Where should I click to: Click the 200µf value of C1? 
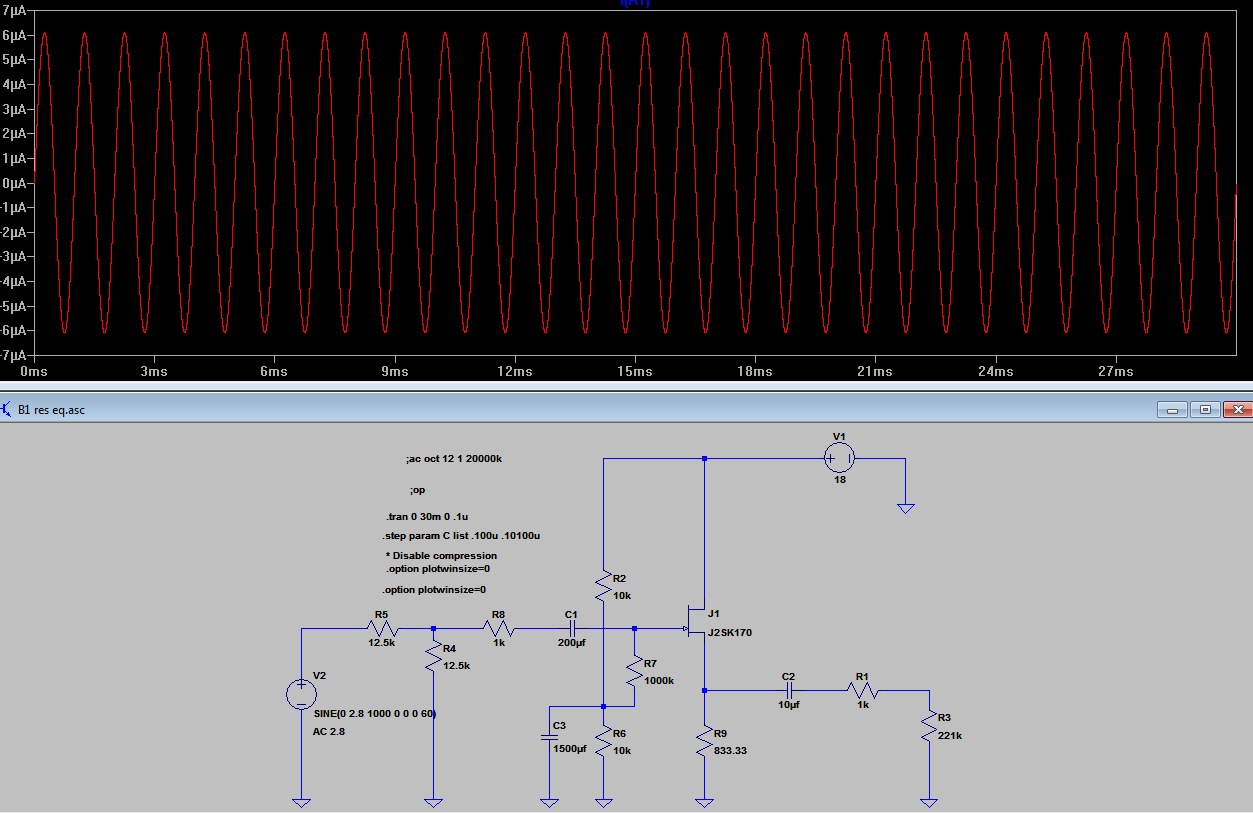[571, 643]
